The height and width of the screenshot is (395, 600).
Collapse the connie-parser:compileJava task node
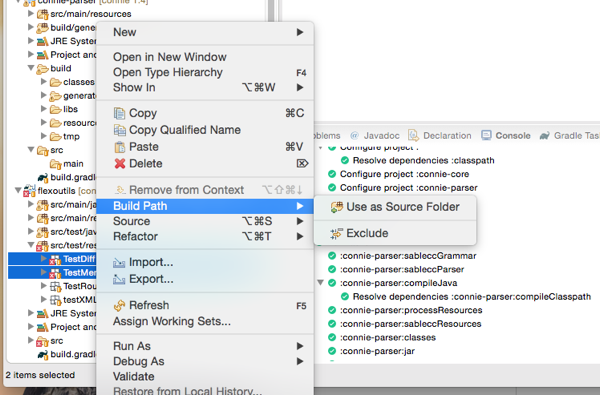pyautogui.click(x=321, y=283)
